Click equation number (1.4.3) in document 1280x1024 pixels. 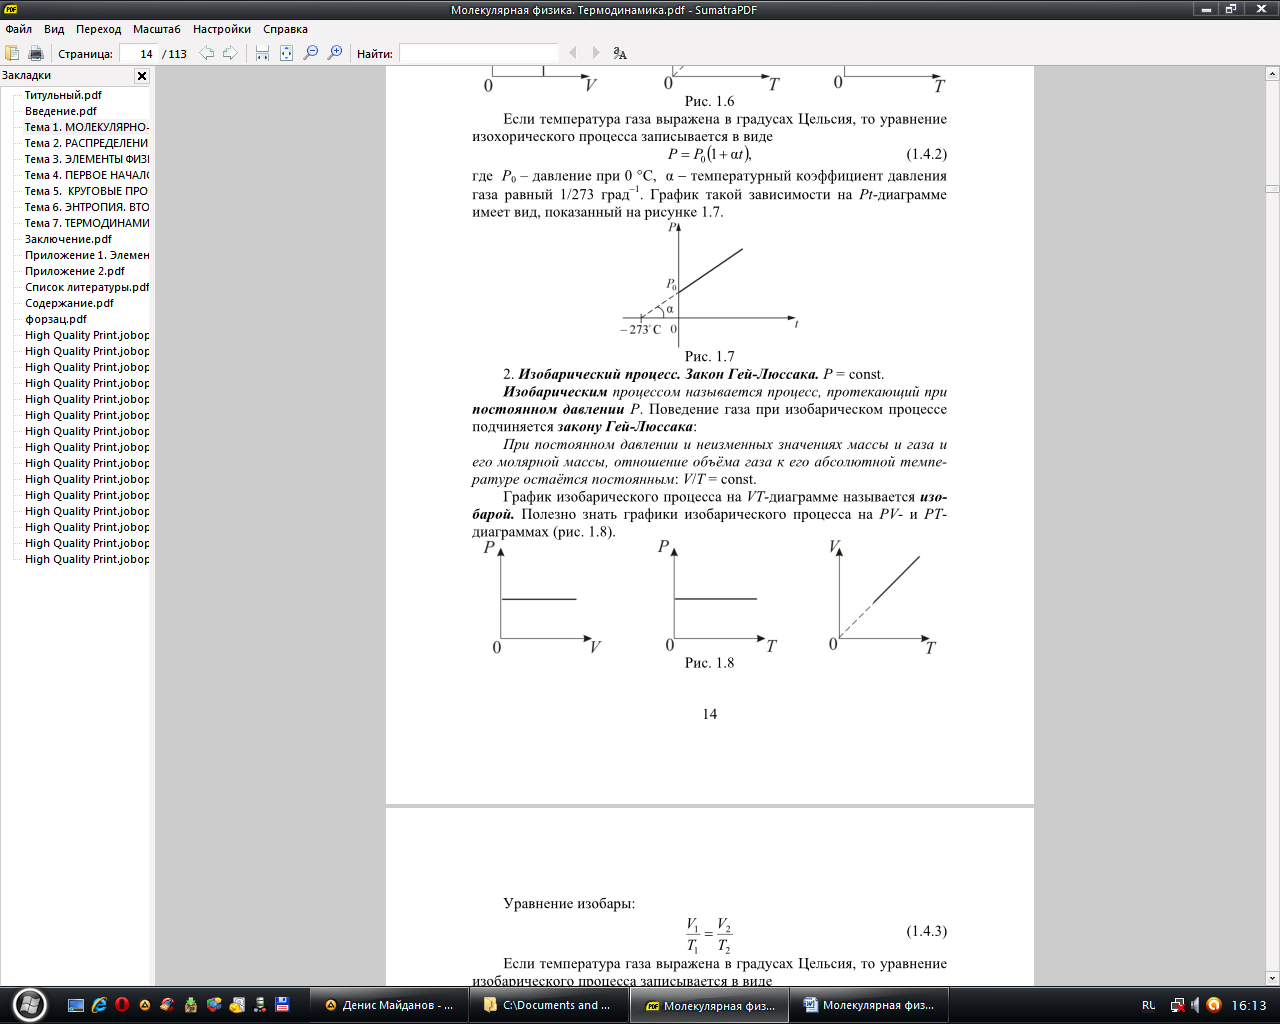click(x=927, y=931)
